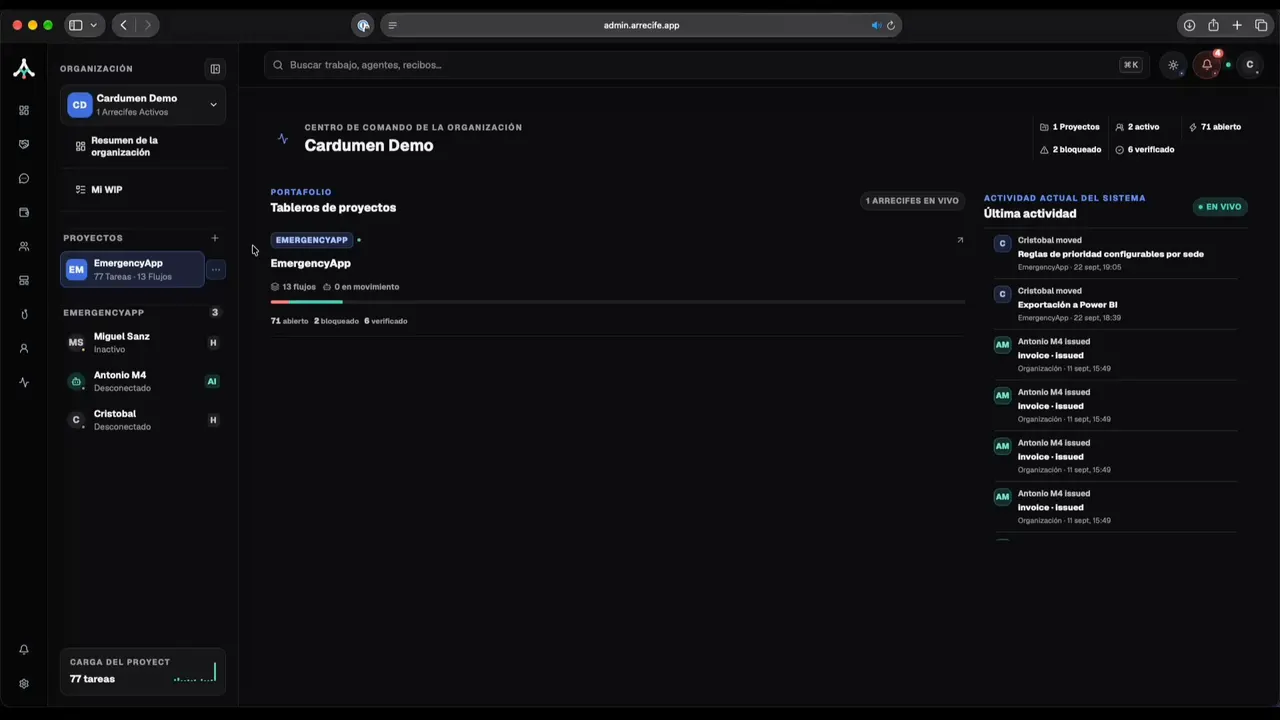Collapse the organization sidebar panel icon
This screenshot has height=720, width=1280.
point(215,69)
